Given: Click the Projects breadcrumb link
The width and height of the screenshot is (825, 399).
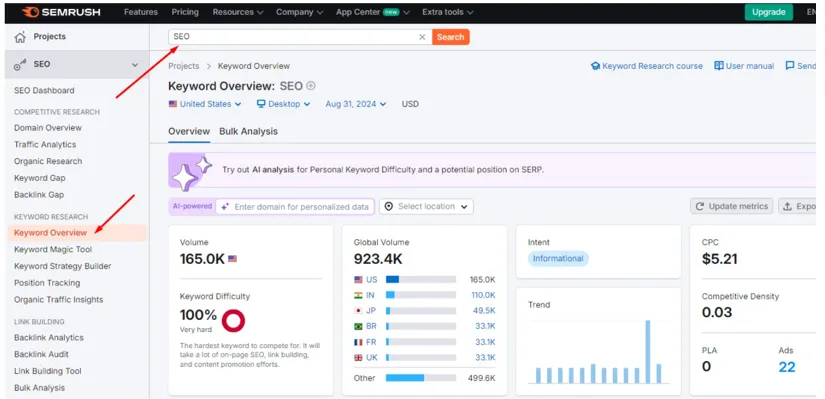Looking at the screenshot, I should coord(184,66).
